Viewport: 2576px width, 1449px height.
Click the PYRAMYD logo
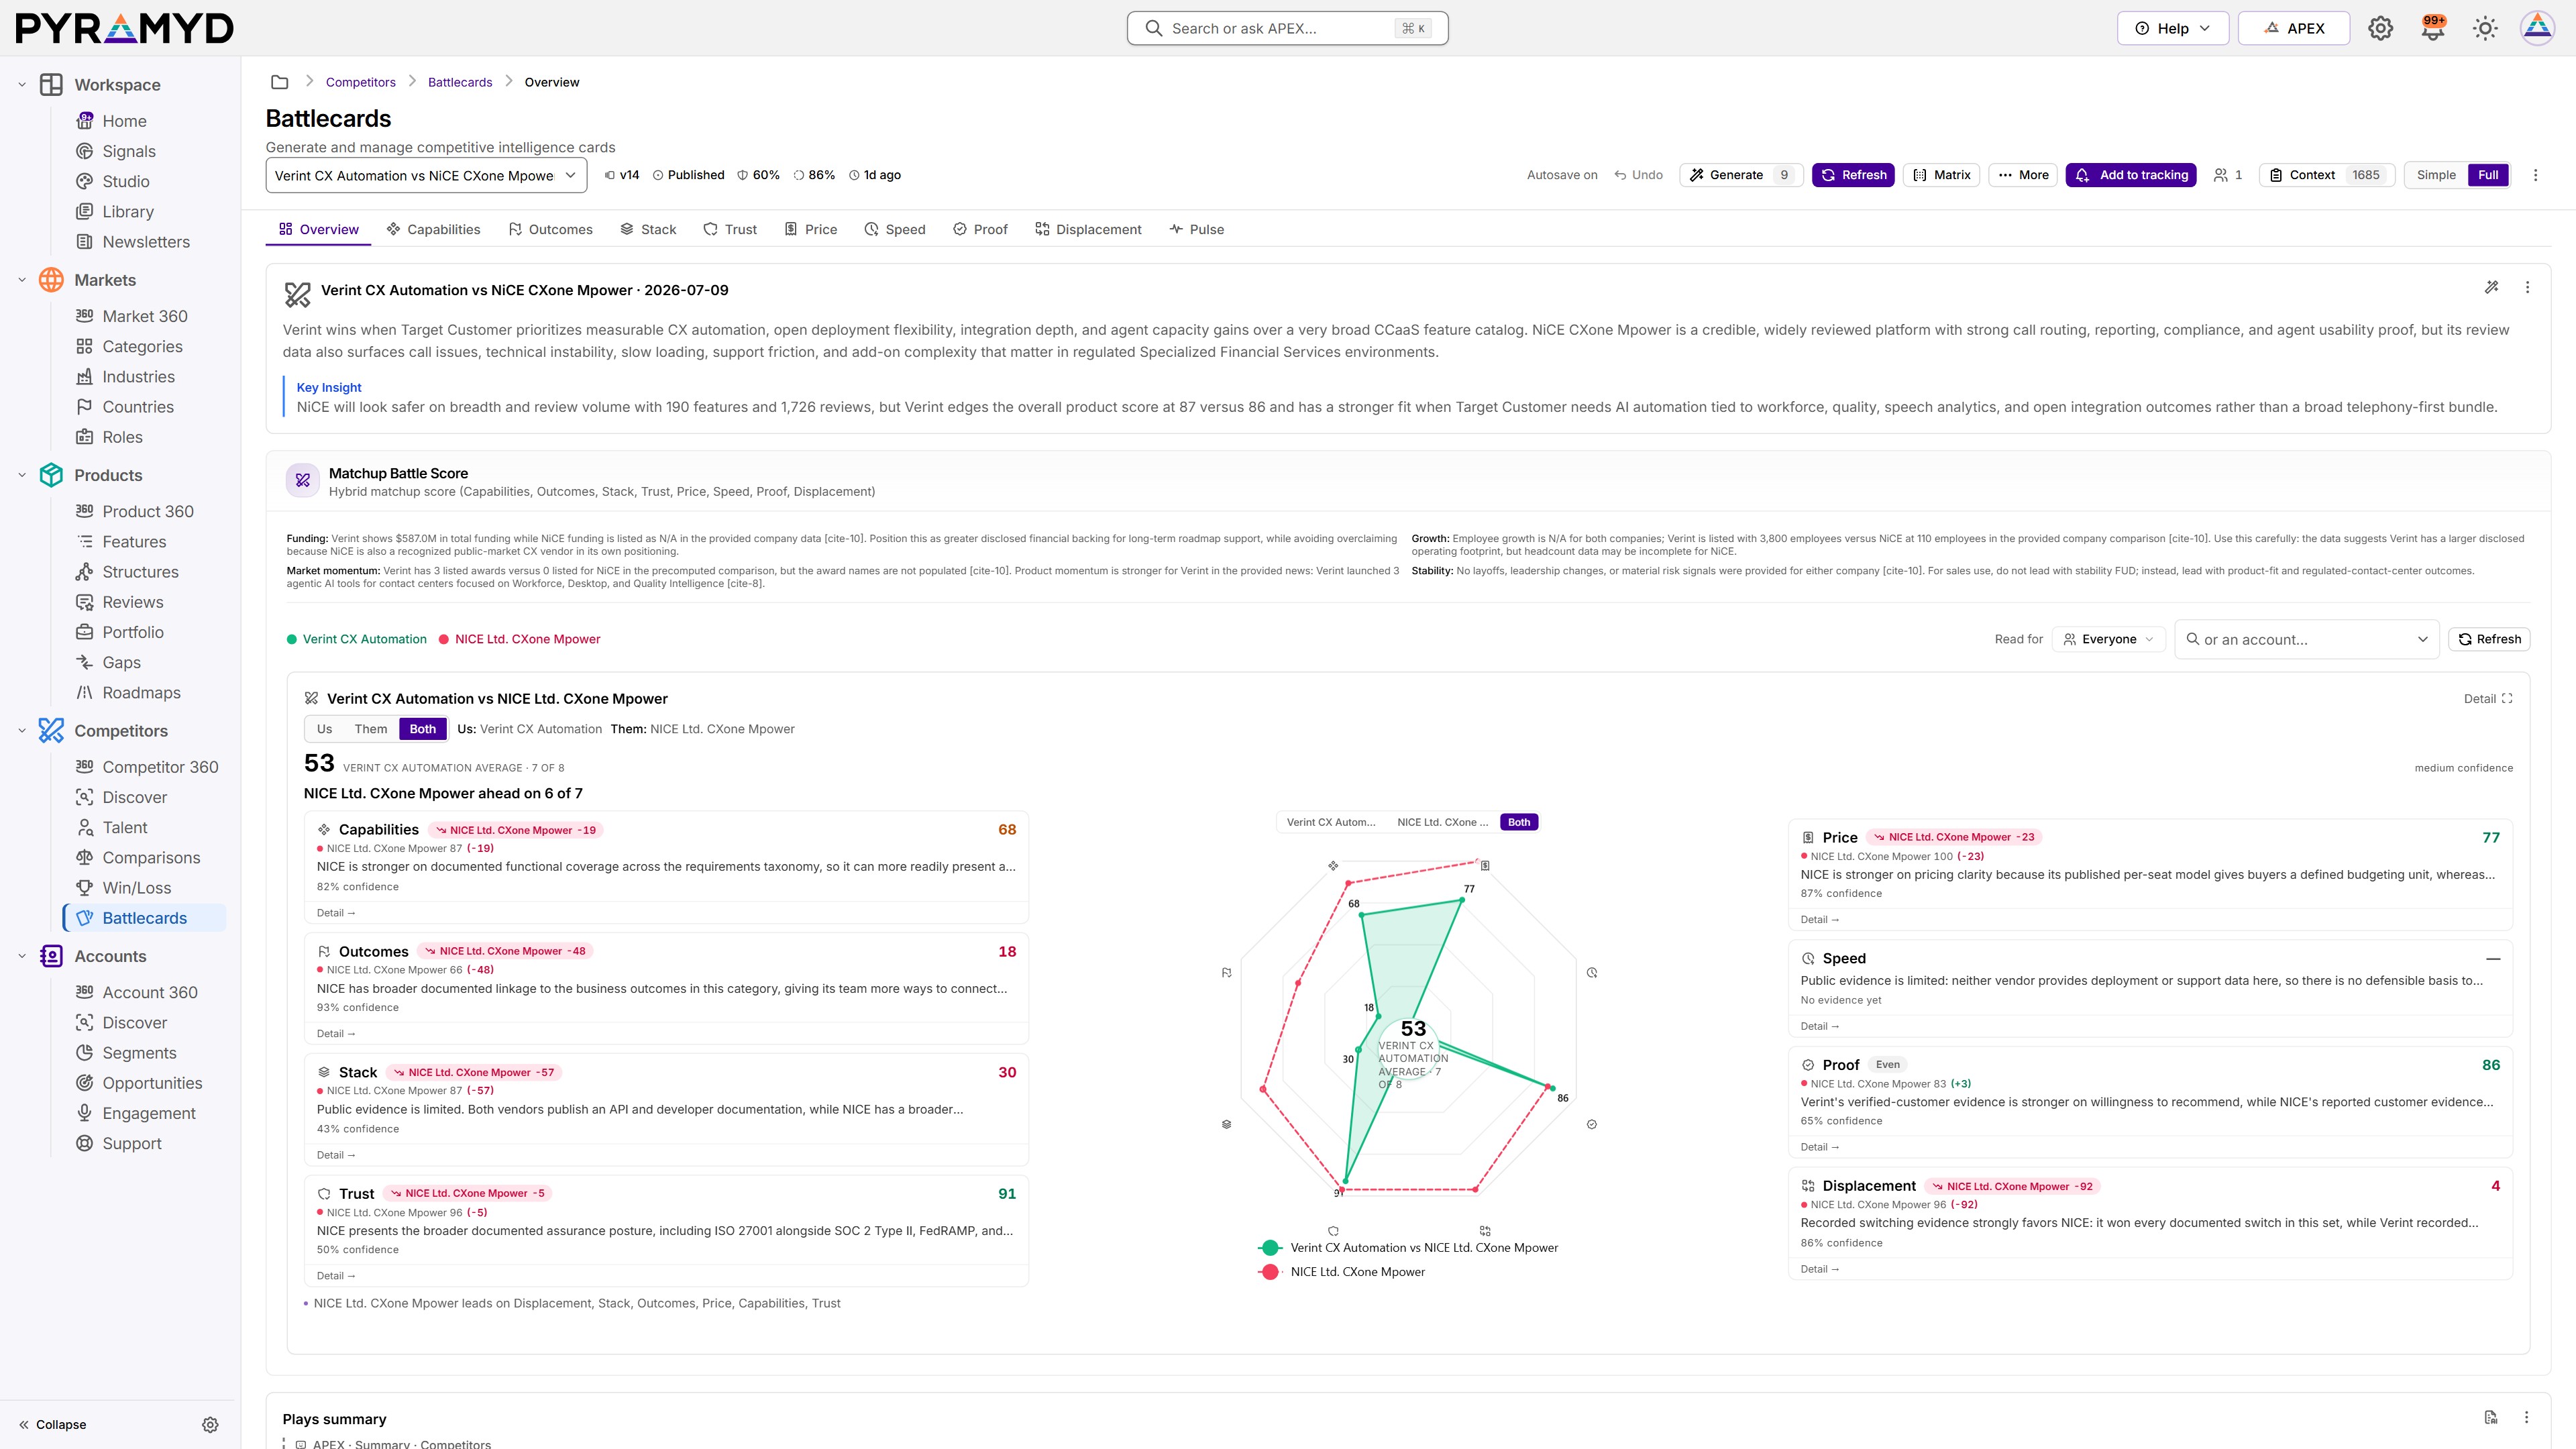click(124, 28)
